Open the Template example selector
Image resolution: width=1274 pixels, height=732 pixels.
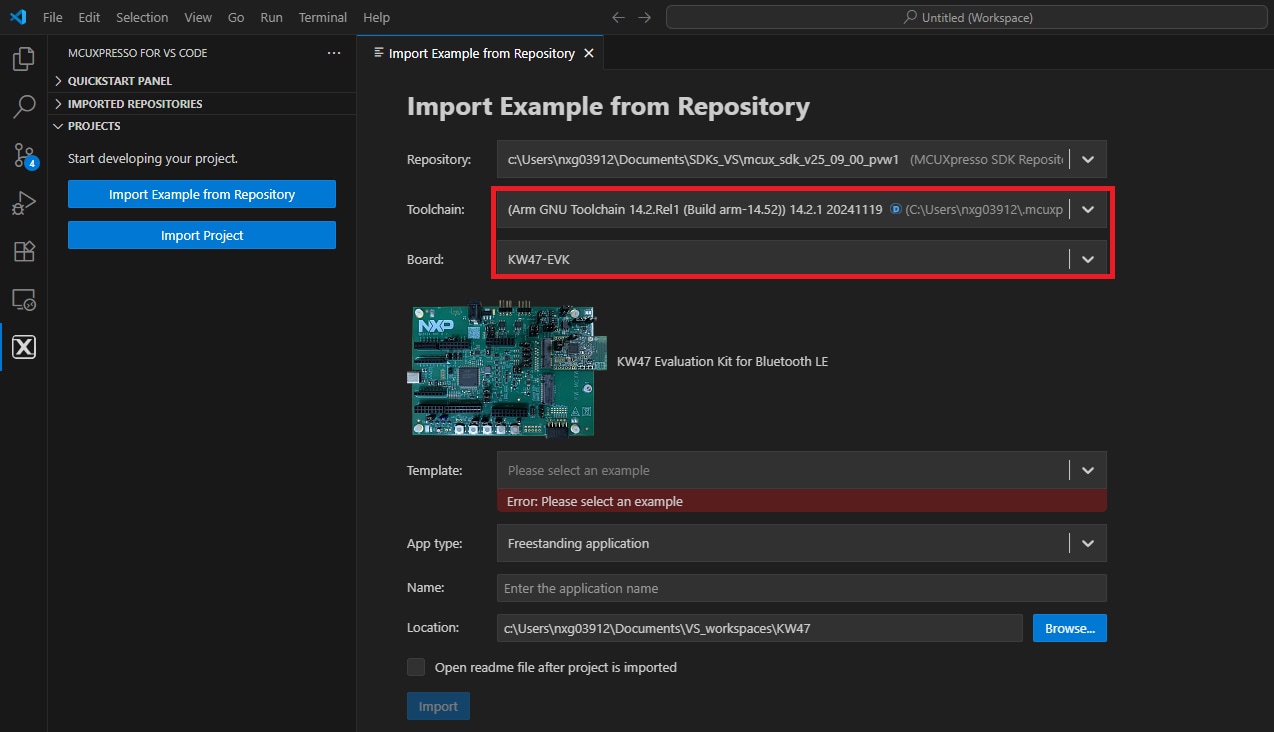click(1089, 470)
